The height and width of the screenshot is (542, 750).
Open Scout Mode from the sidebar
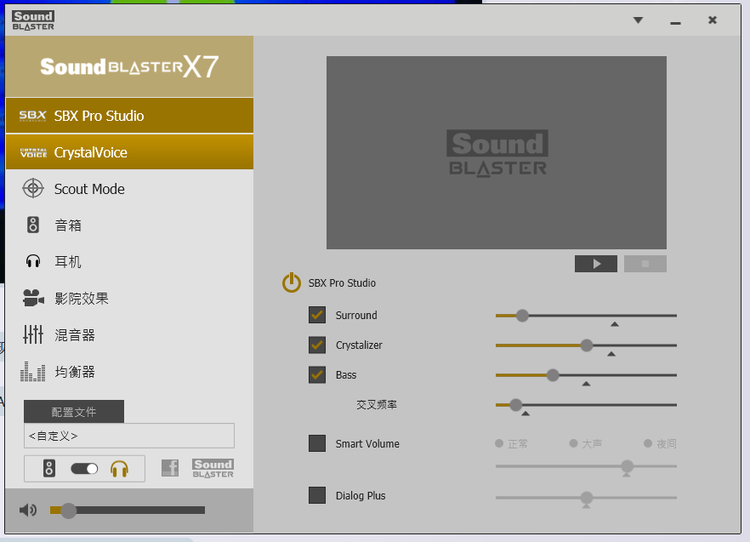click(88, 189)
